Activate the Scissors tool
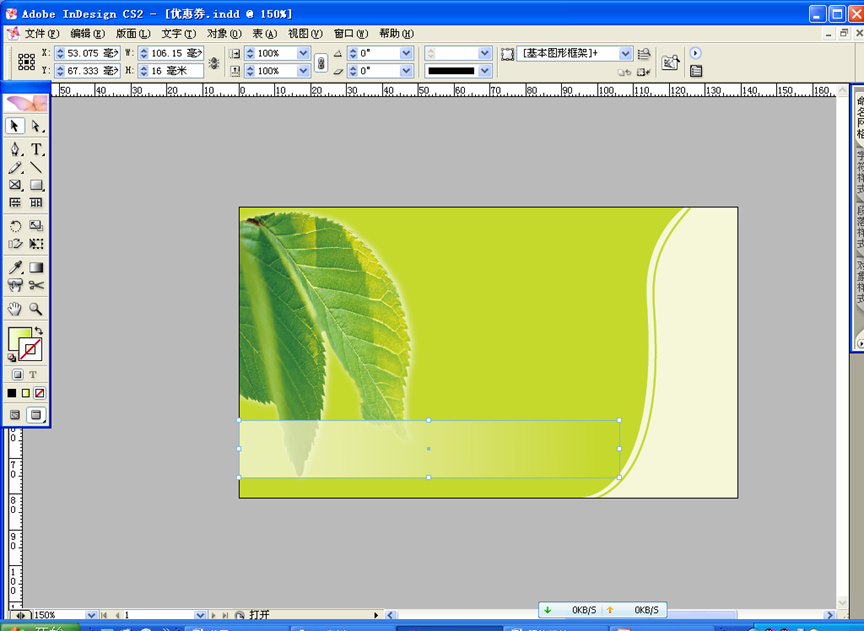The width and height of the screenshot is (864, 631). click(36, 286)
